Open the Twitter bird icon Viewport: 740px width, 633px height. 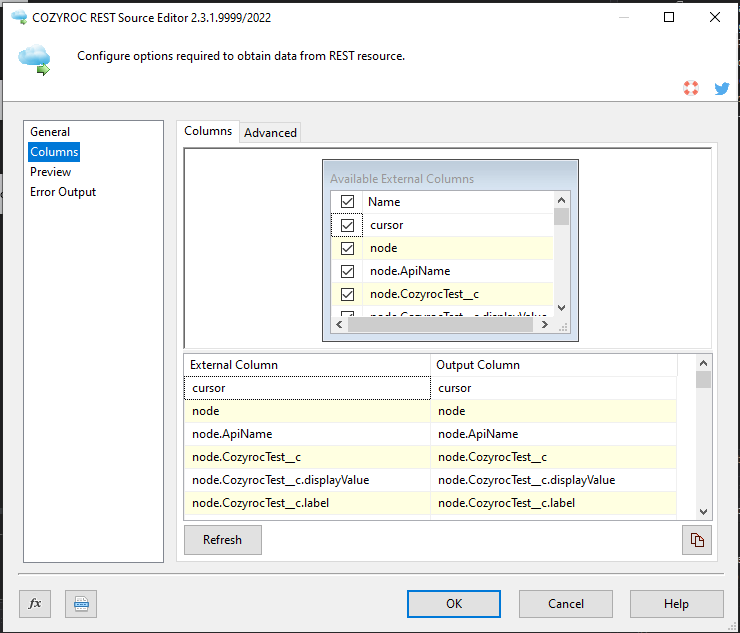point(721,88)
